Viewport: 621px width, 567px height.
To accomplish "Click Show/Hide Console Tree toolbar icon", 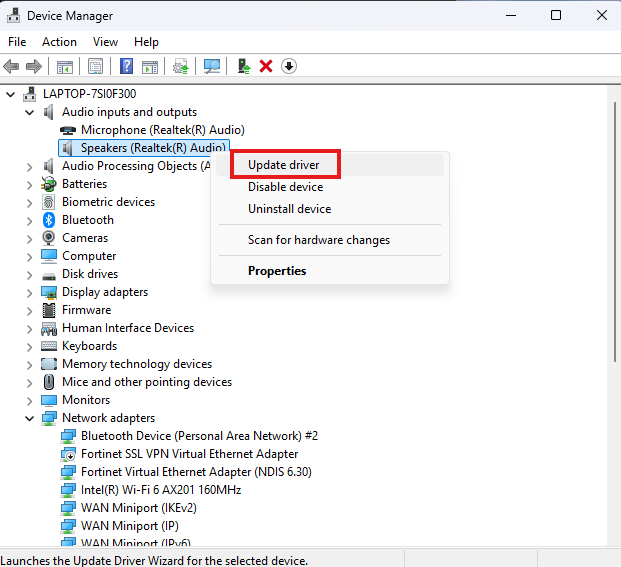I will (x=65, y=67).
